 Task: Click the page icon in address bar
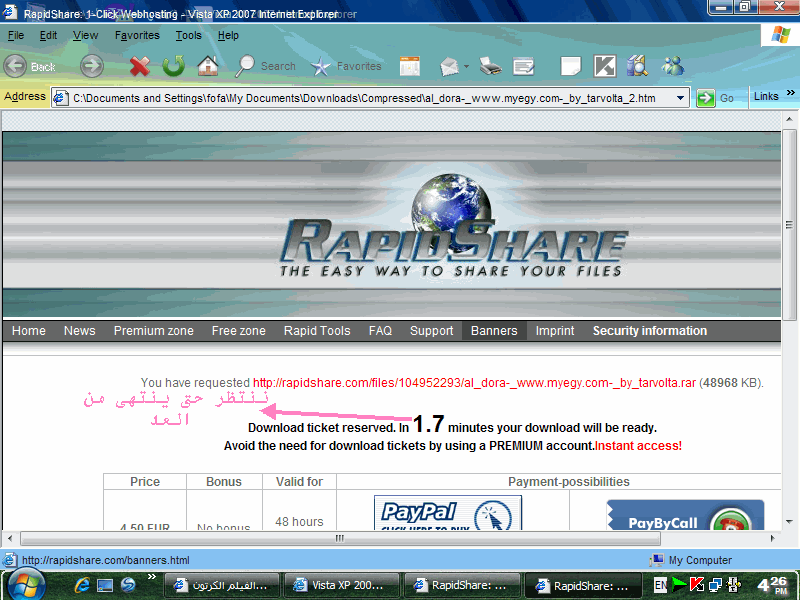(x=61, y=97)
